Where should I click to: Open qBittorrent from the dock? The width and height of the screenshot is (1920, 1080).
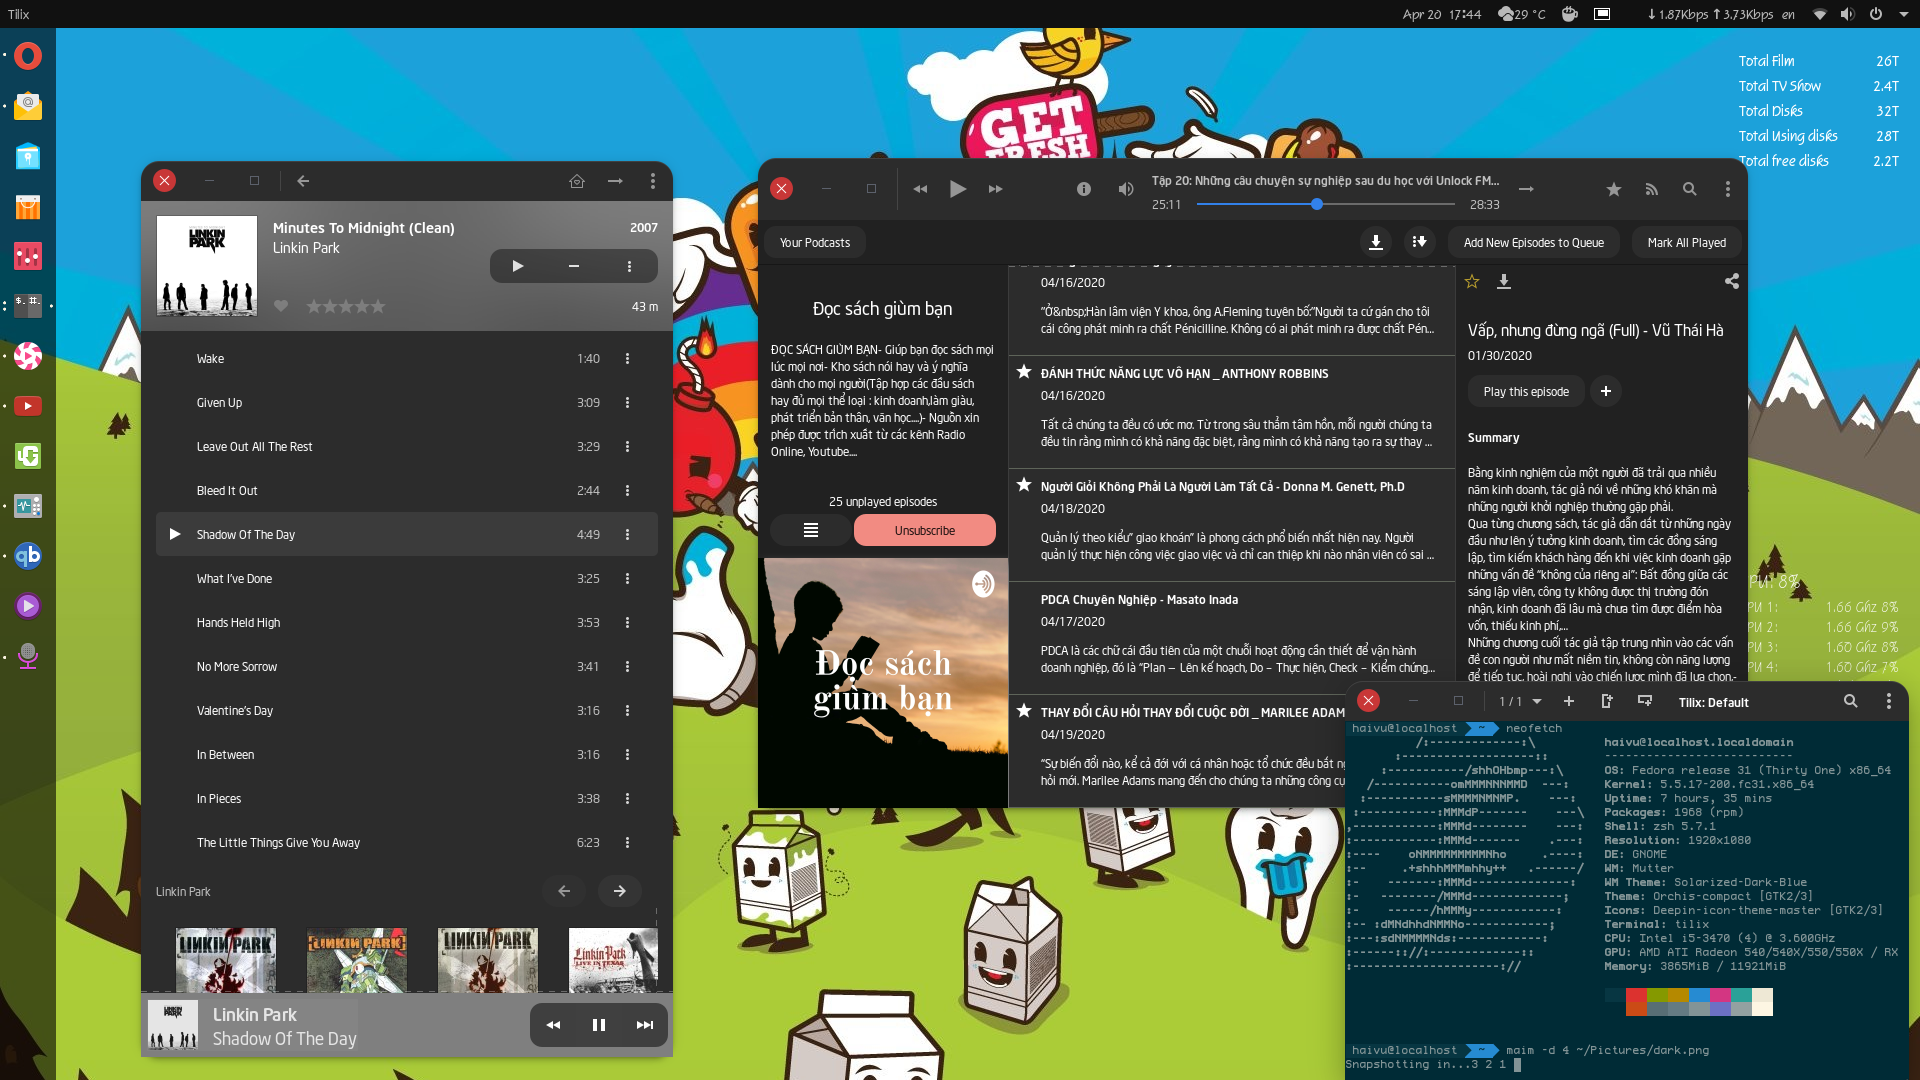[28, 556]
